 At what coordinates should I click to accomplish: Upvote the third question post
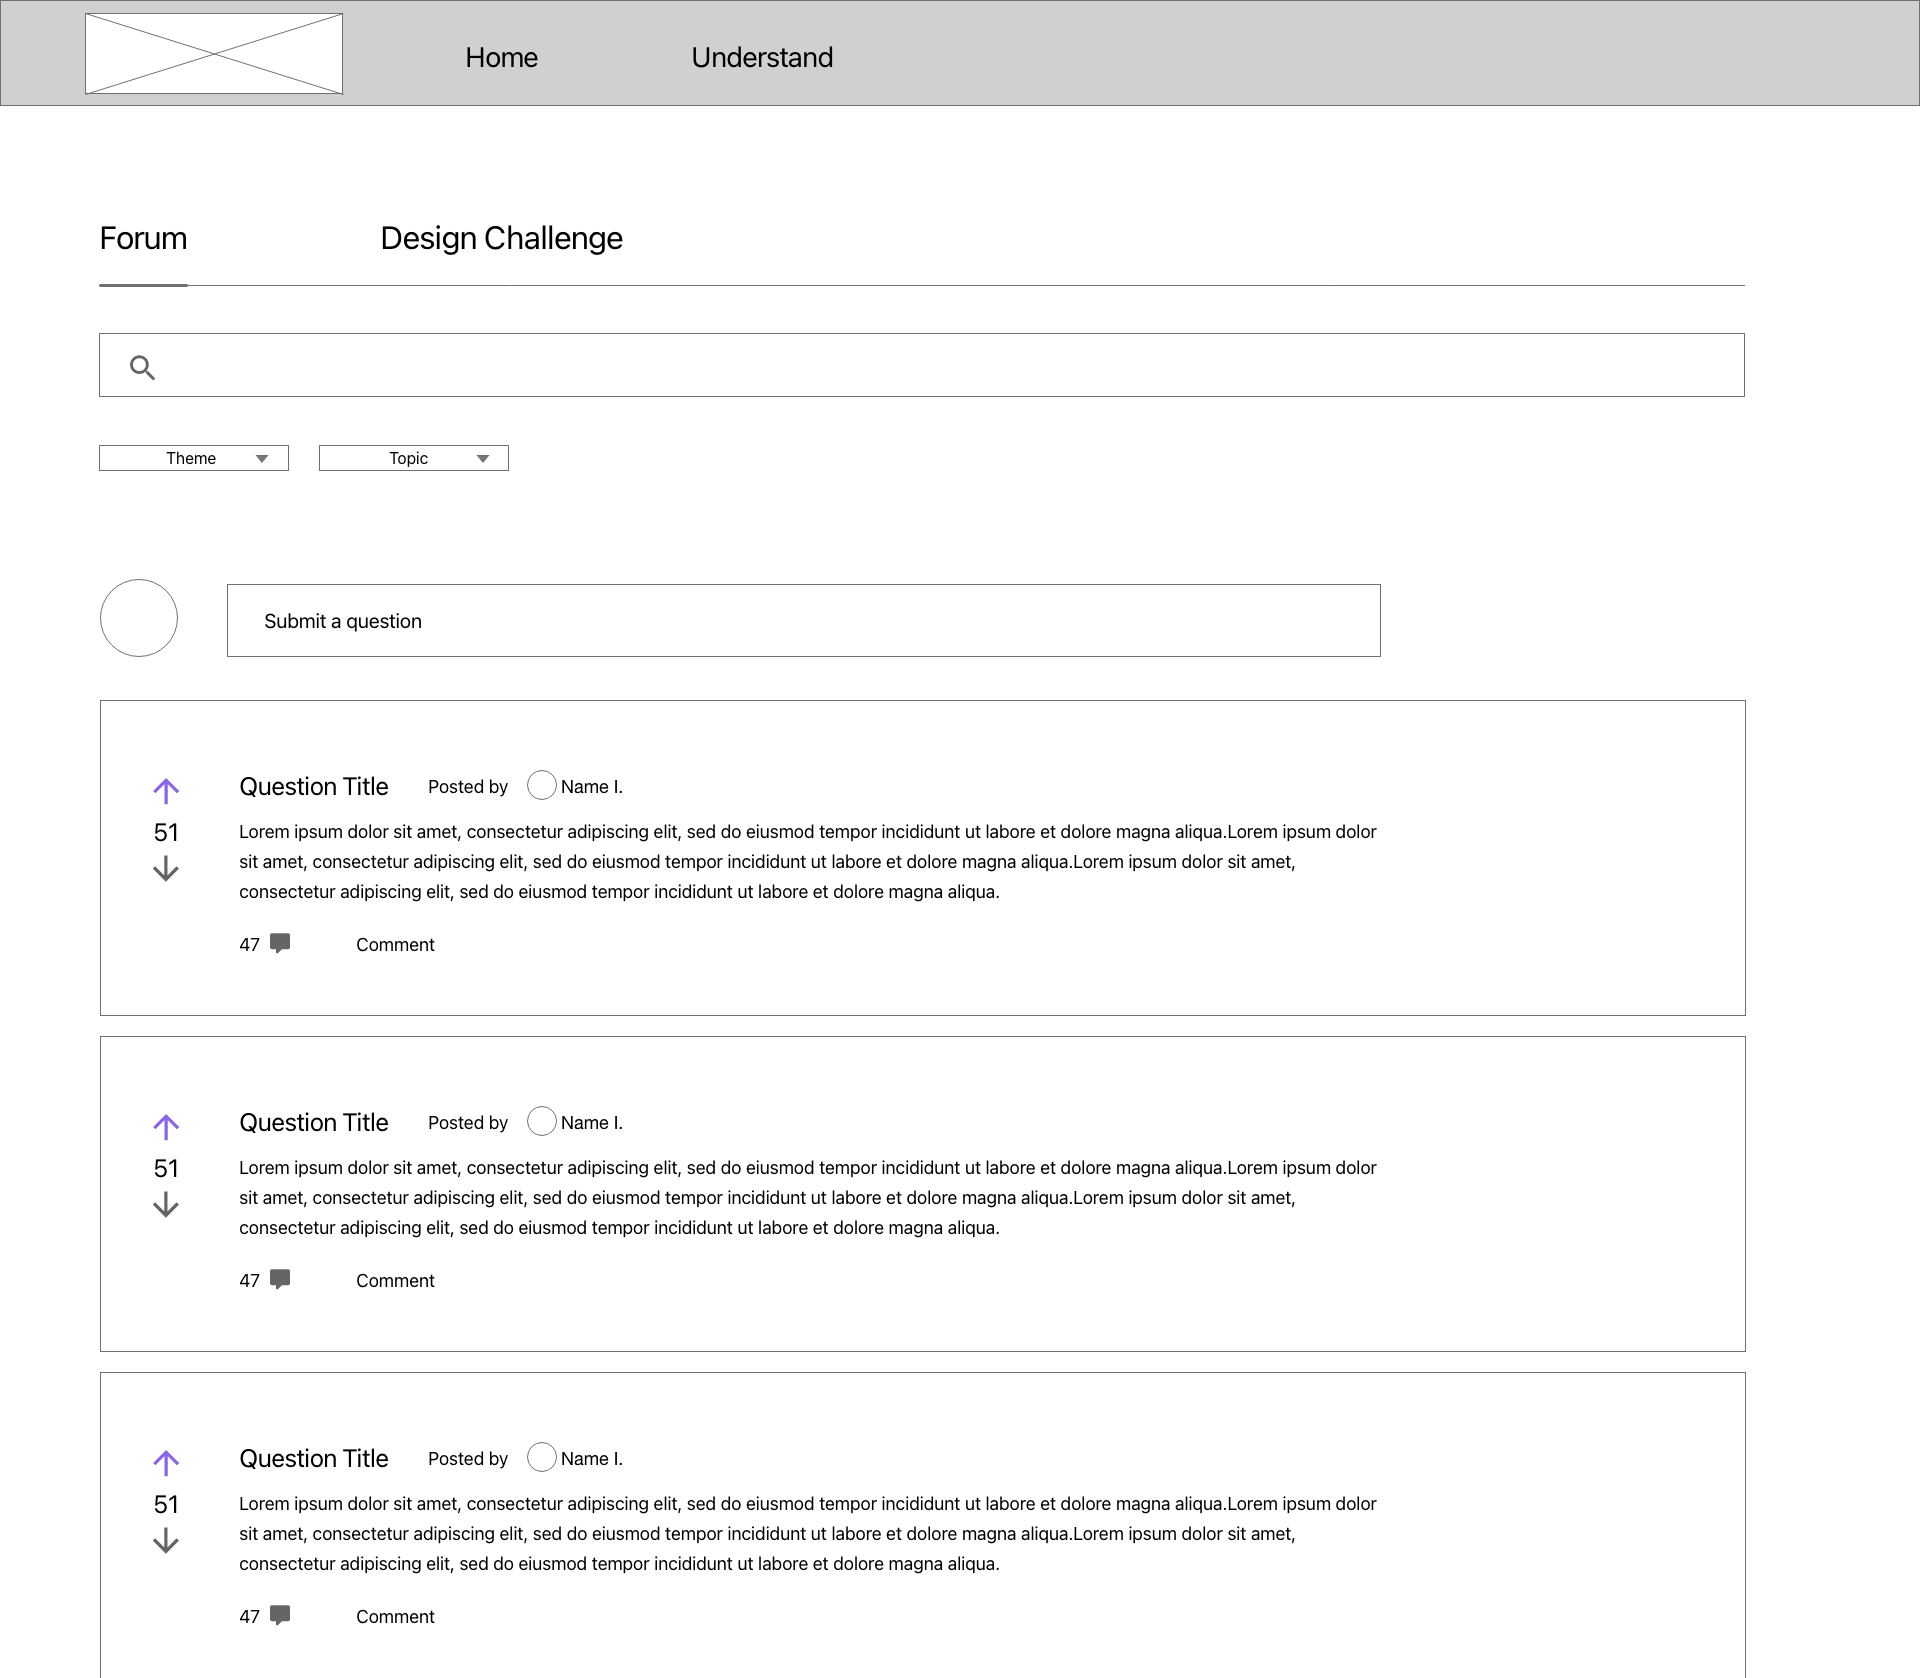pos(166,1463)
